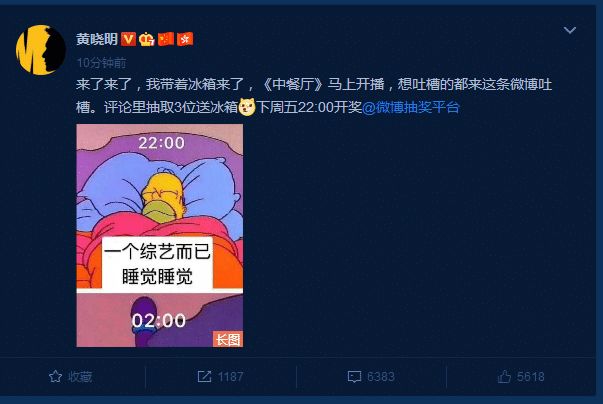Screen dimensions: 603x404
Task: Click the repost share icon
Action: (x=204, y=376)
